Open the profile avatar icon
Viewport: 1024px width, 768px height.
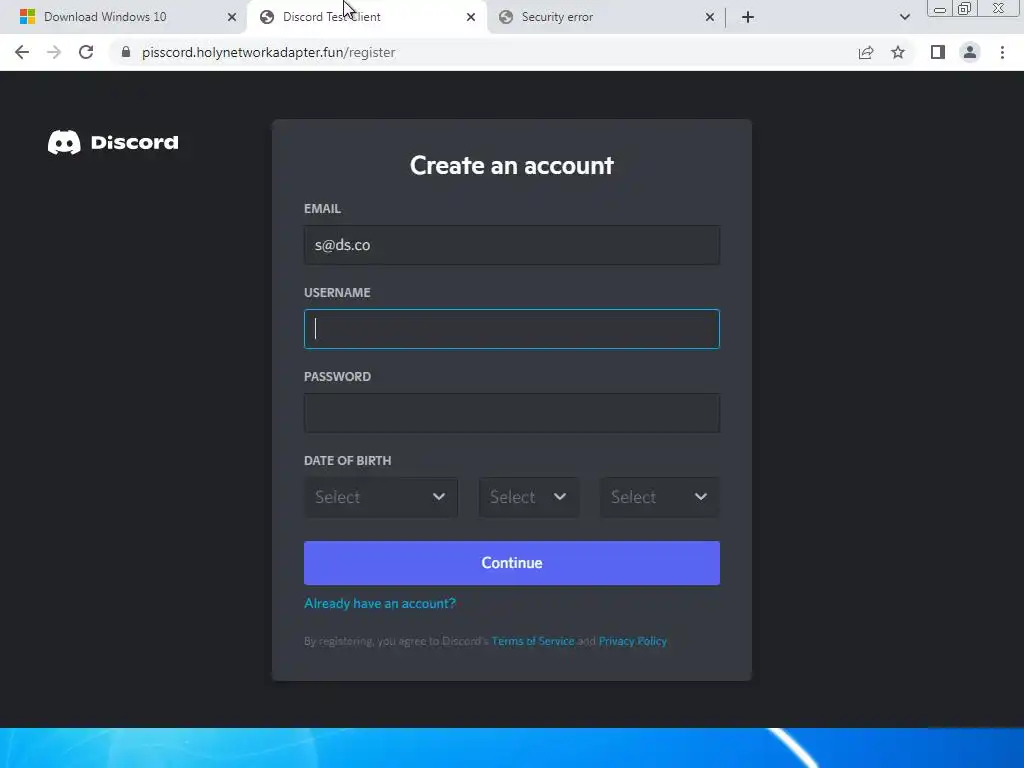point(970,52)
